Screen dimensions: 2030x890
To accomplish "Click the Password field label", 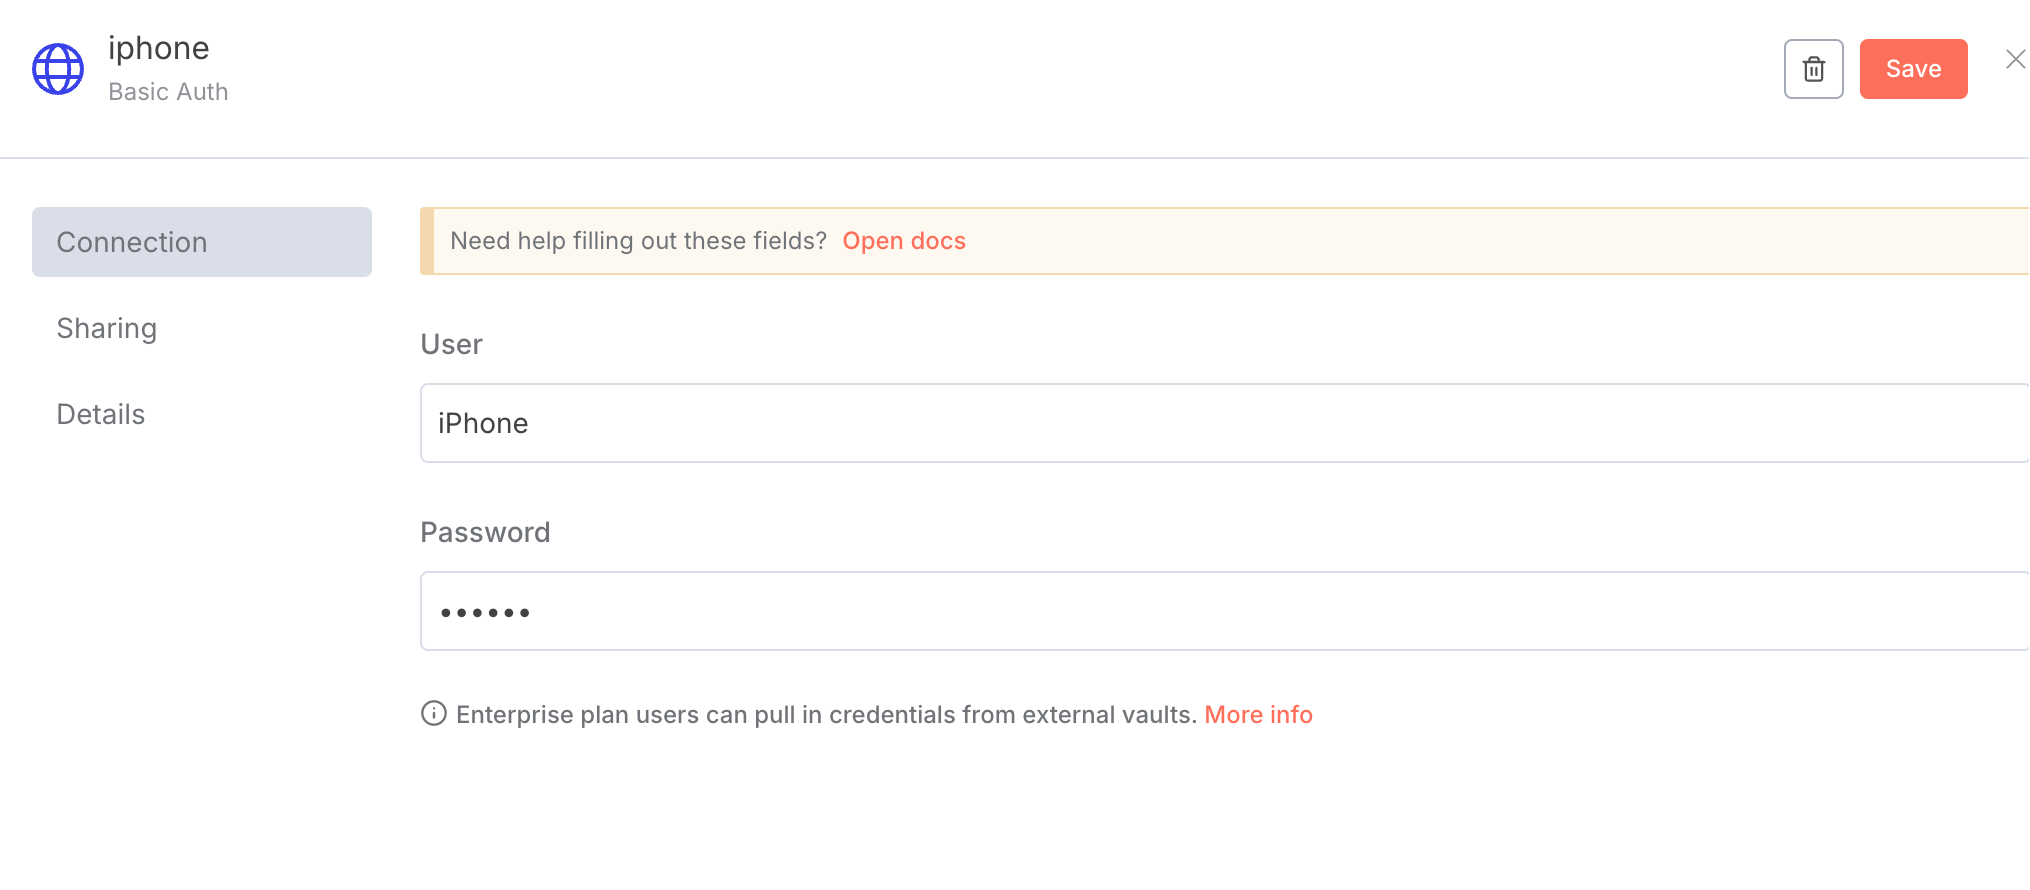I will tap(485, 532).
